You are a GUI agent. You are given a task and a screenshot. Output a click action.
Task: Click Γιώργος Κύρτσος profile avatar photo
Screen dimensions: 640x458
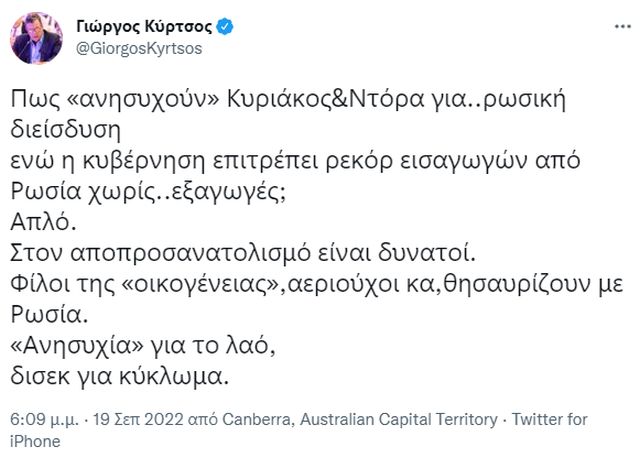pos(37,36)
